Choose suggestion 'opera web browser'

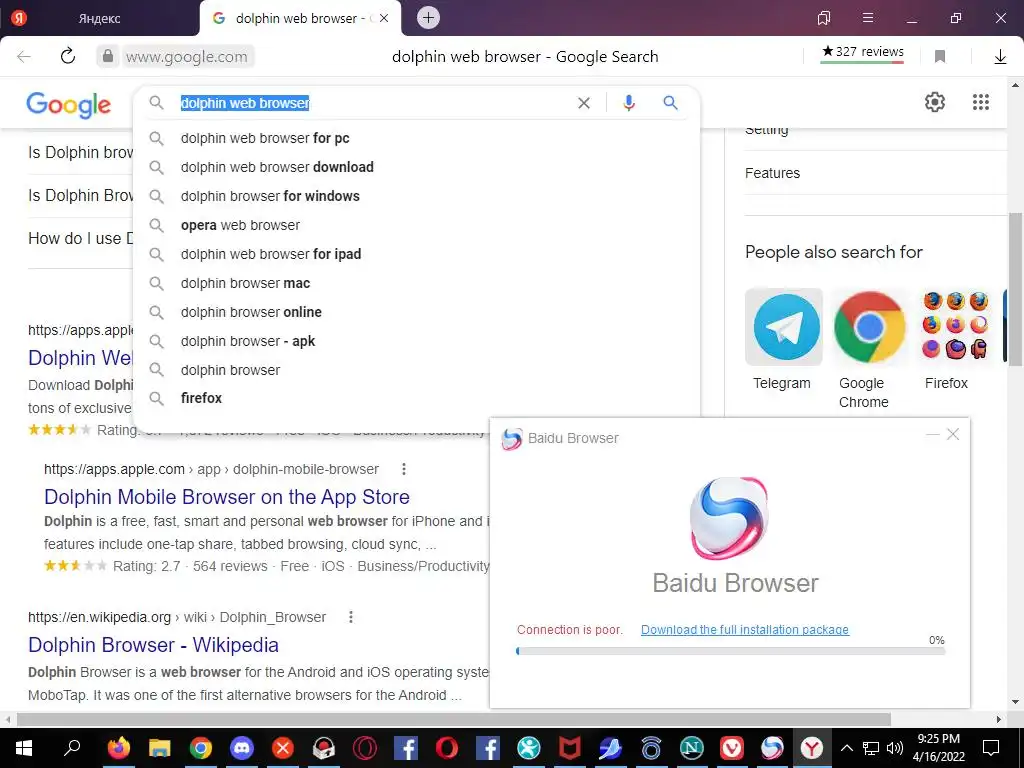click(x=417, y=225)
